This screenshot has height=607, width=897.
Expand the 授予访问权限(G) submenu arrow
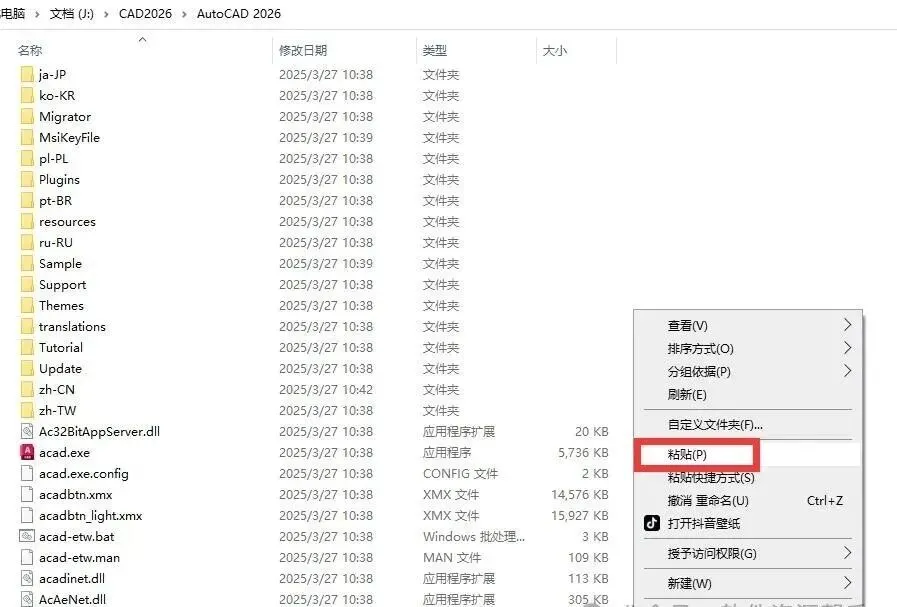[x=848, y=553]
